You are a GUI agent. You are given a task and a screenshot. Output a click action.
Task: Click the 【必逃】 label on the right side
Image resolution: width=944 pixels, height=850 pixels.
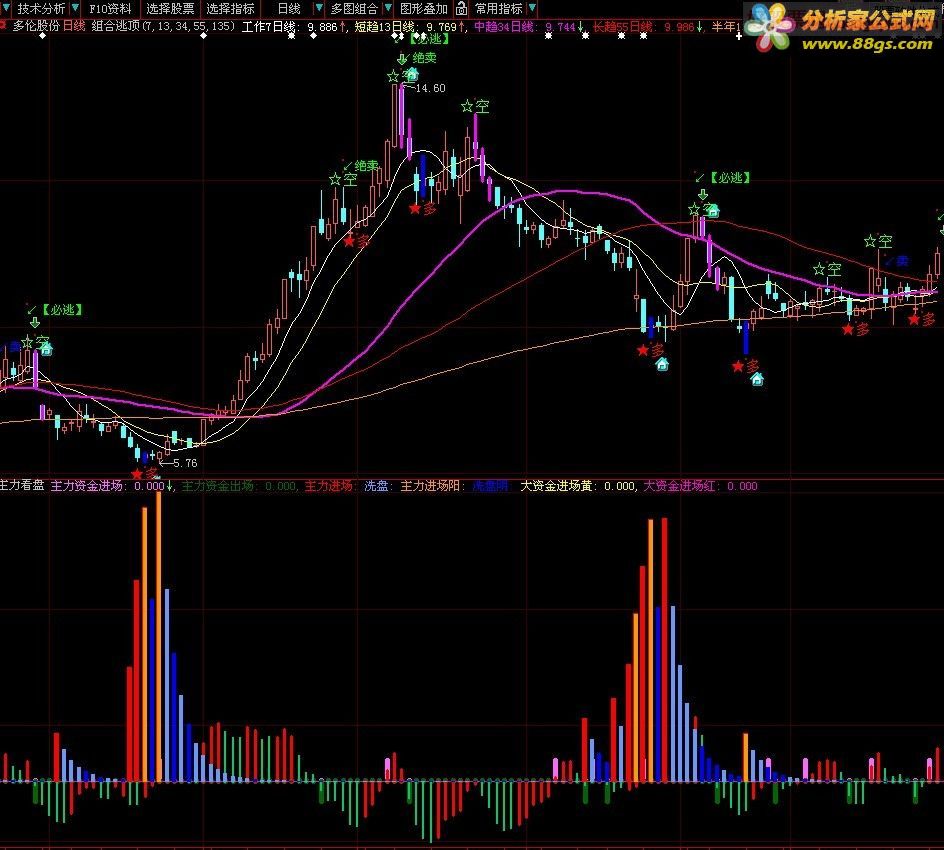(730, 178)
